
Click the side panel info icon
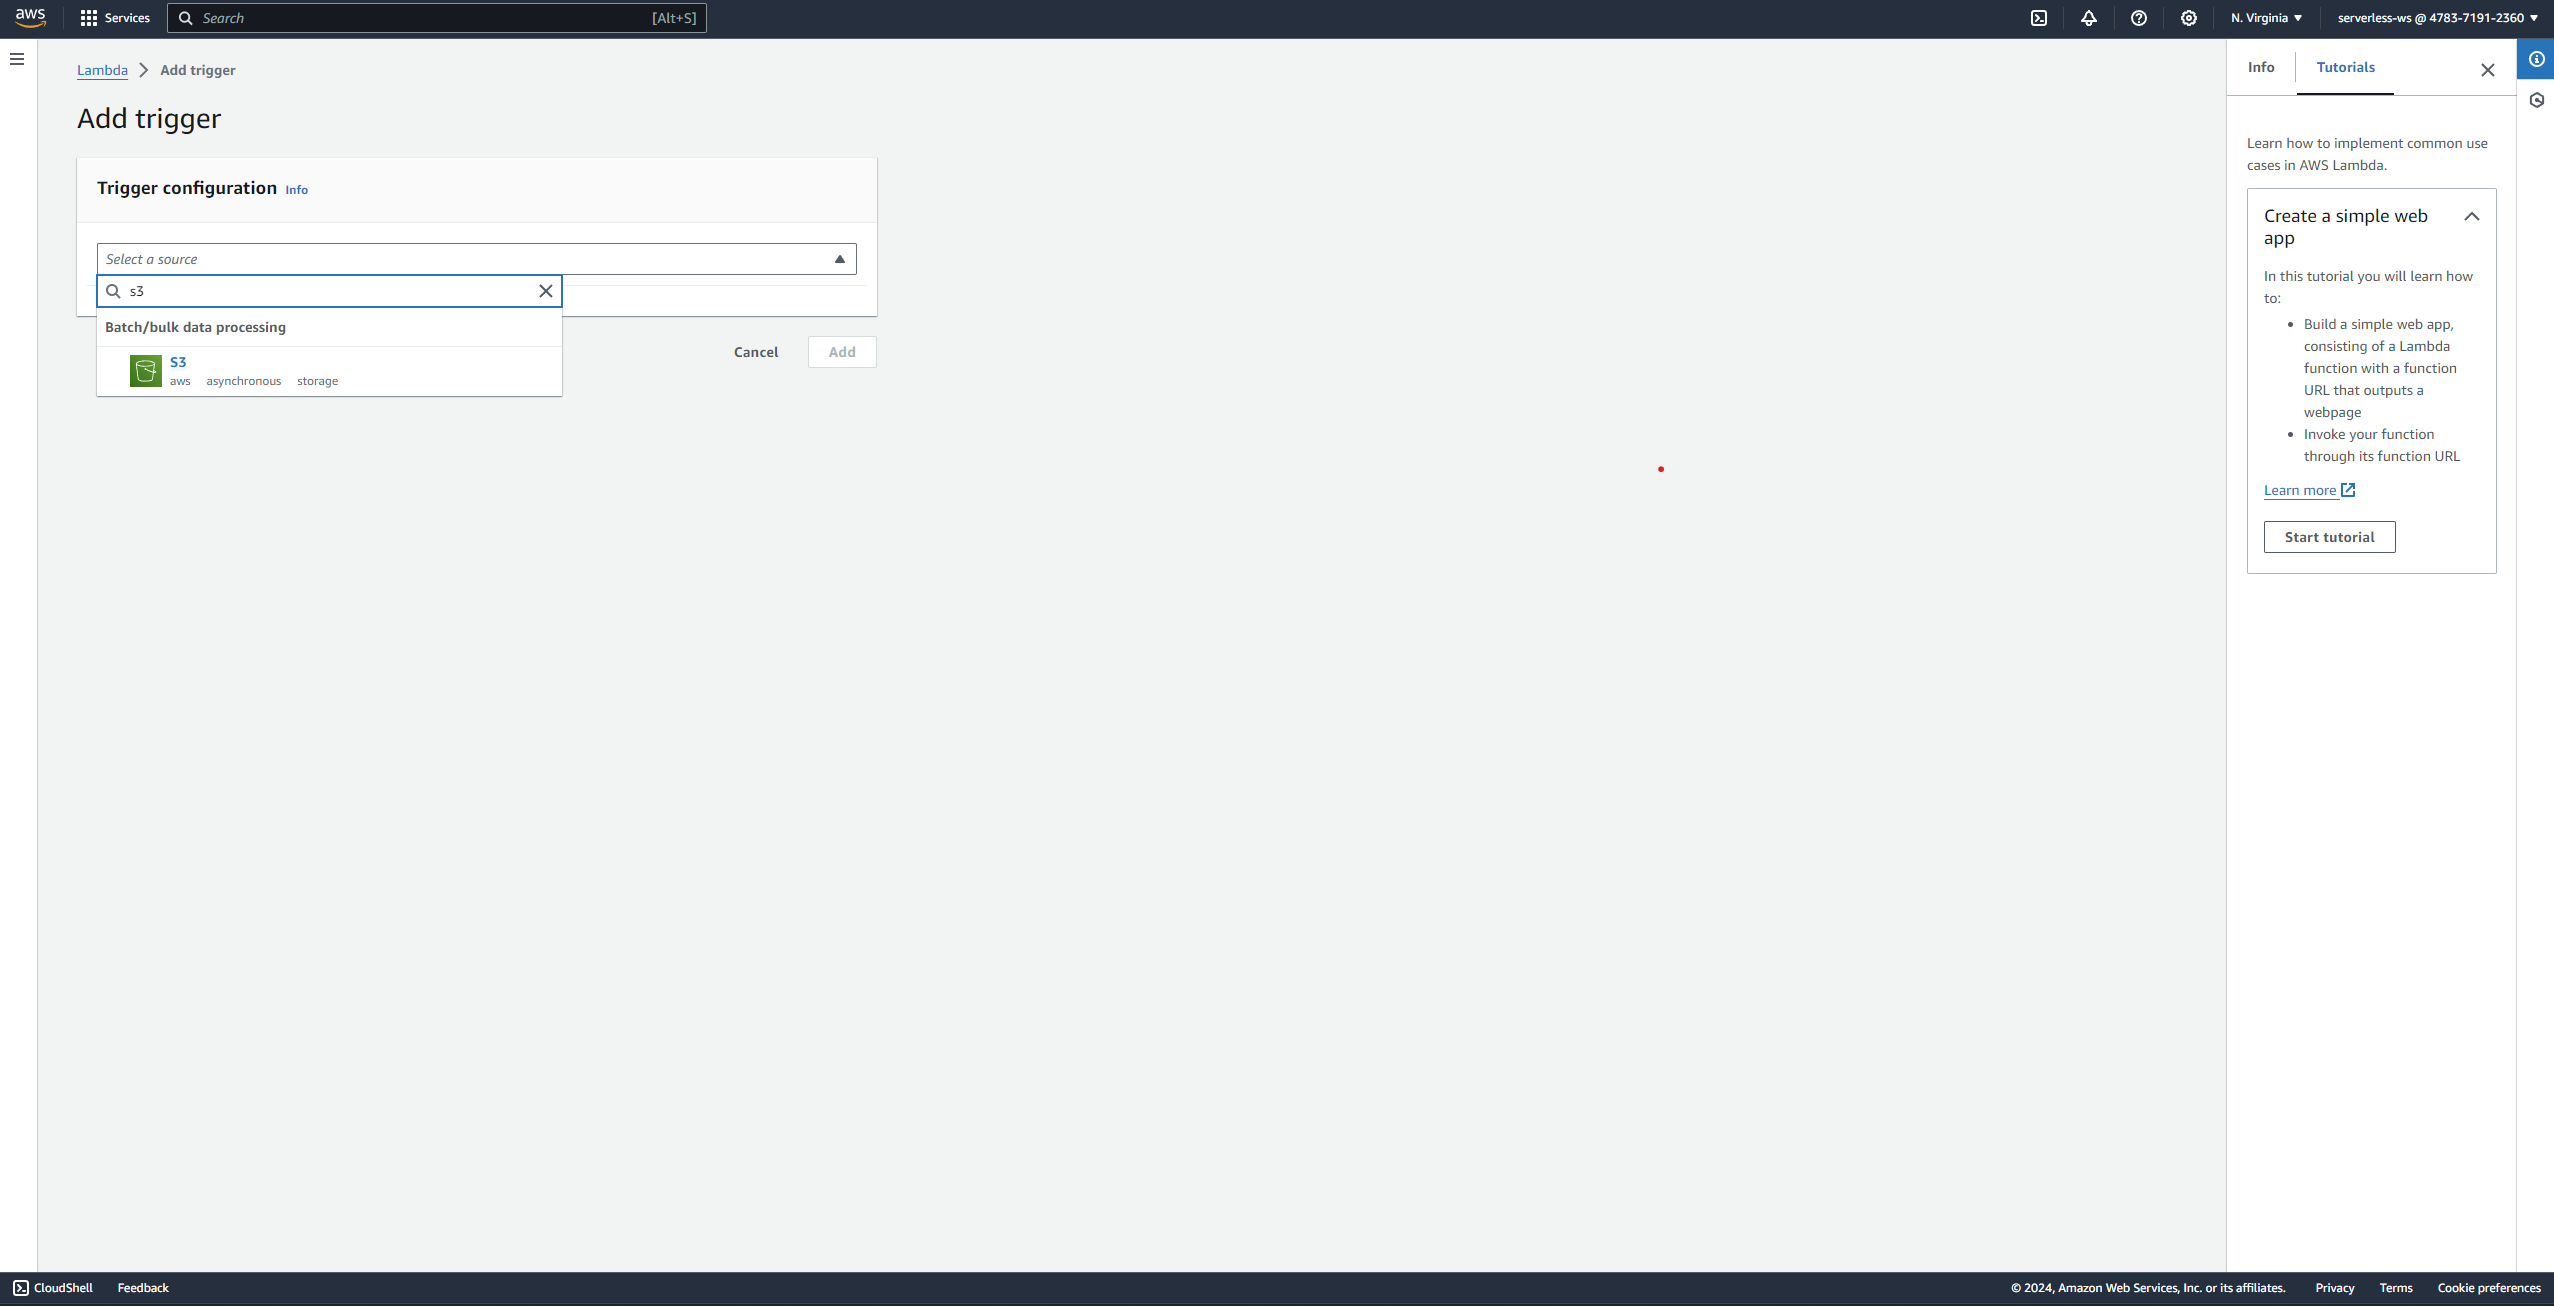2536,58
